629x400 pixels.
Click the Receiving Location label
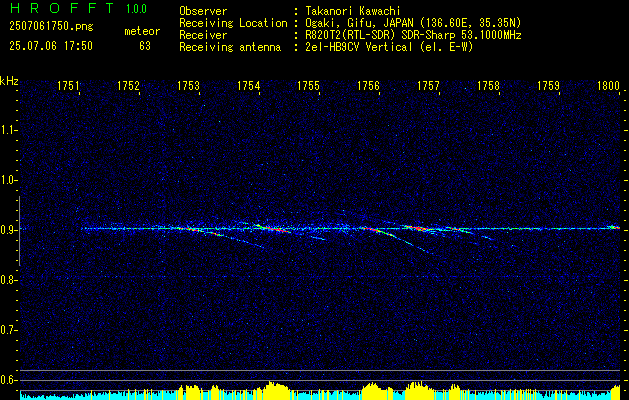(x=233, y=23)
